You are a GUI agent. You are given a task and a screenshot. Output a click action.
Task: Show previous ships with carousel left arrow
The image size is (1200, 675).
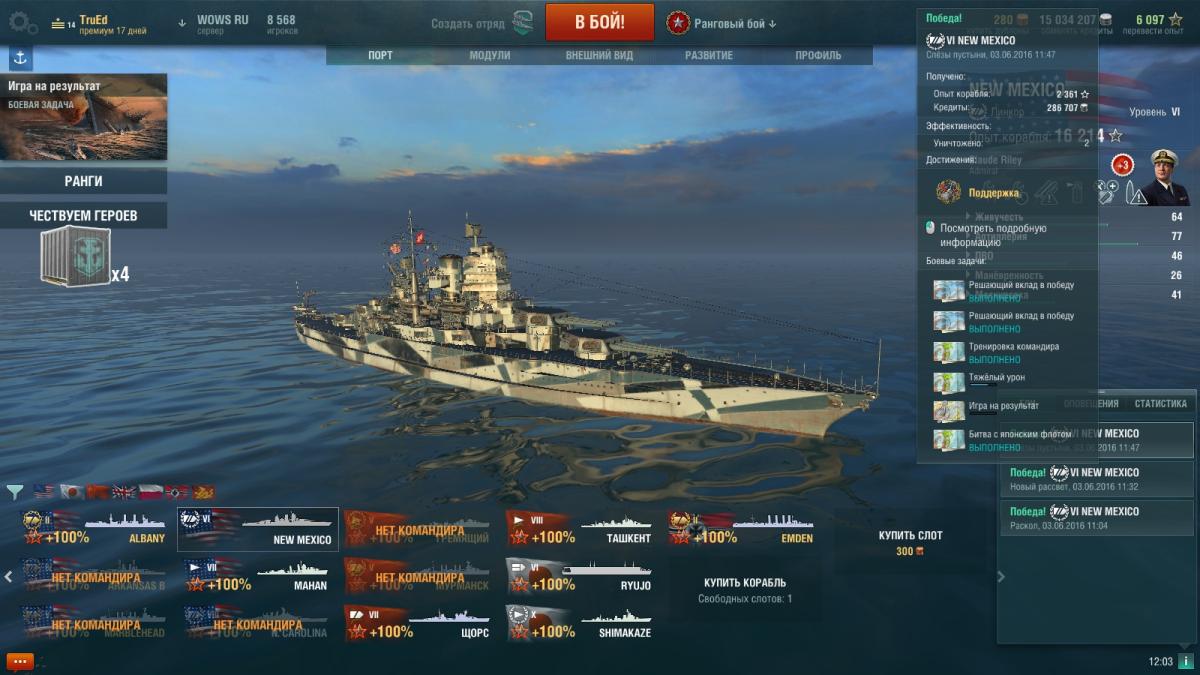[x=9, y=576]
